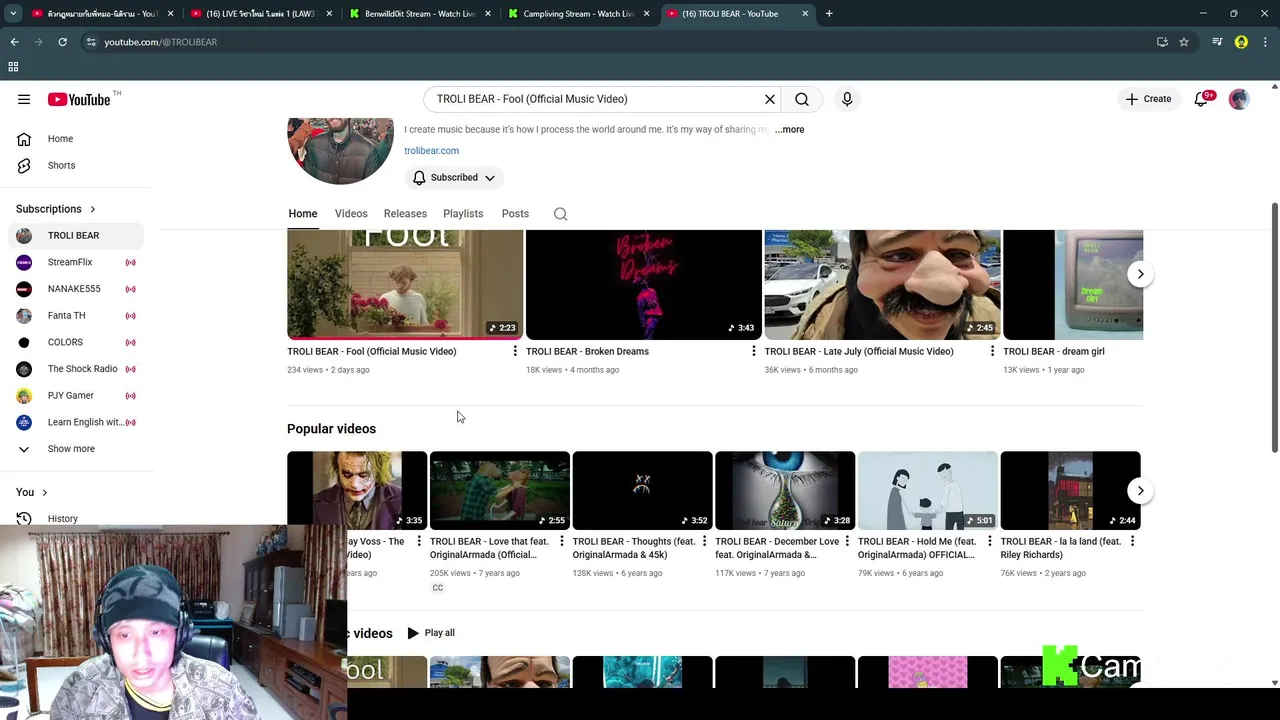Open the Chrome apps grid shortcut
The width and height of the screenshot is (1280, 720).
13,67
